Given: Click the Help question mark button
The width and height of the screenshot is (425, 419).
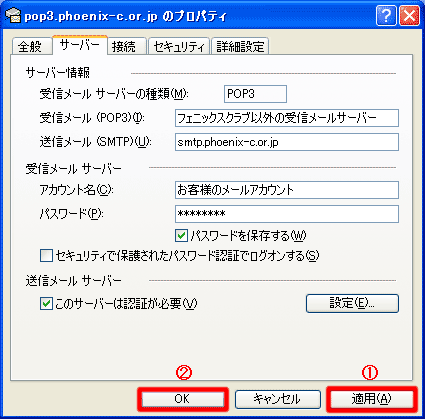Looking at the screenshot, I should tap(386, 15).
